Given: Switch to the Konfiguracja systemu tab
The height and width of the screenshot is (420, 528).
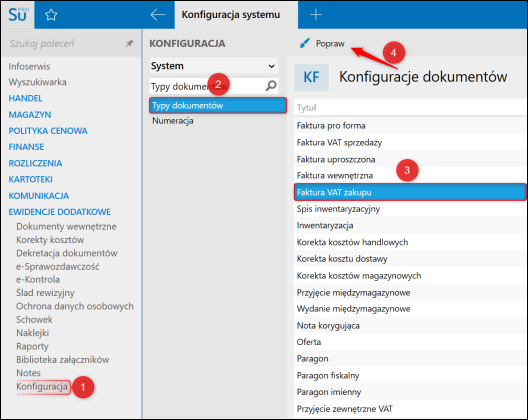Looking at the screenshot, I should pos(231,15).
